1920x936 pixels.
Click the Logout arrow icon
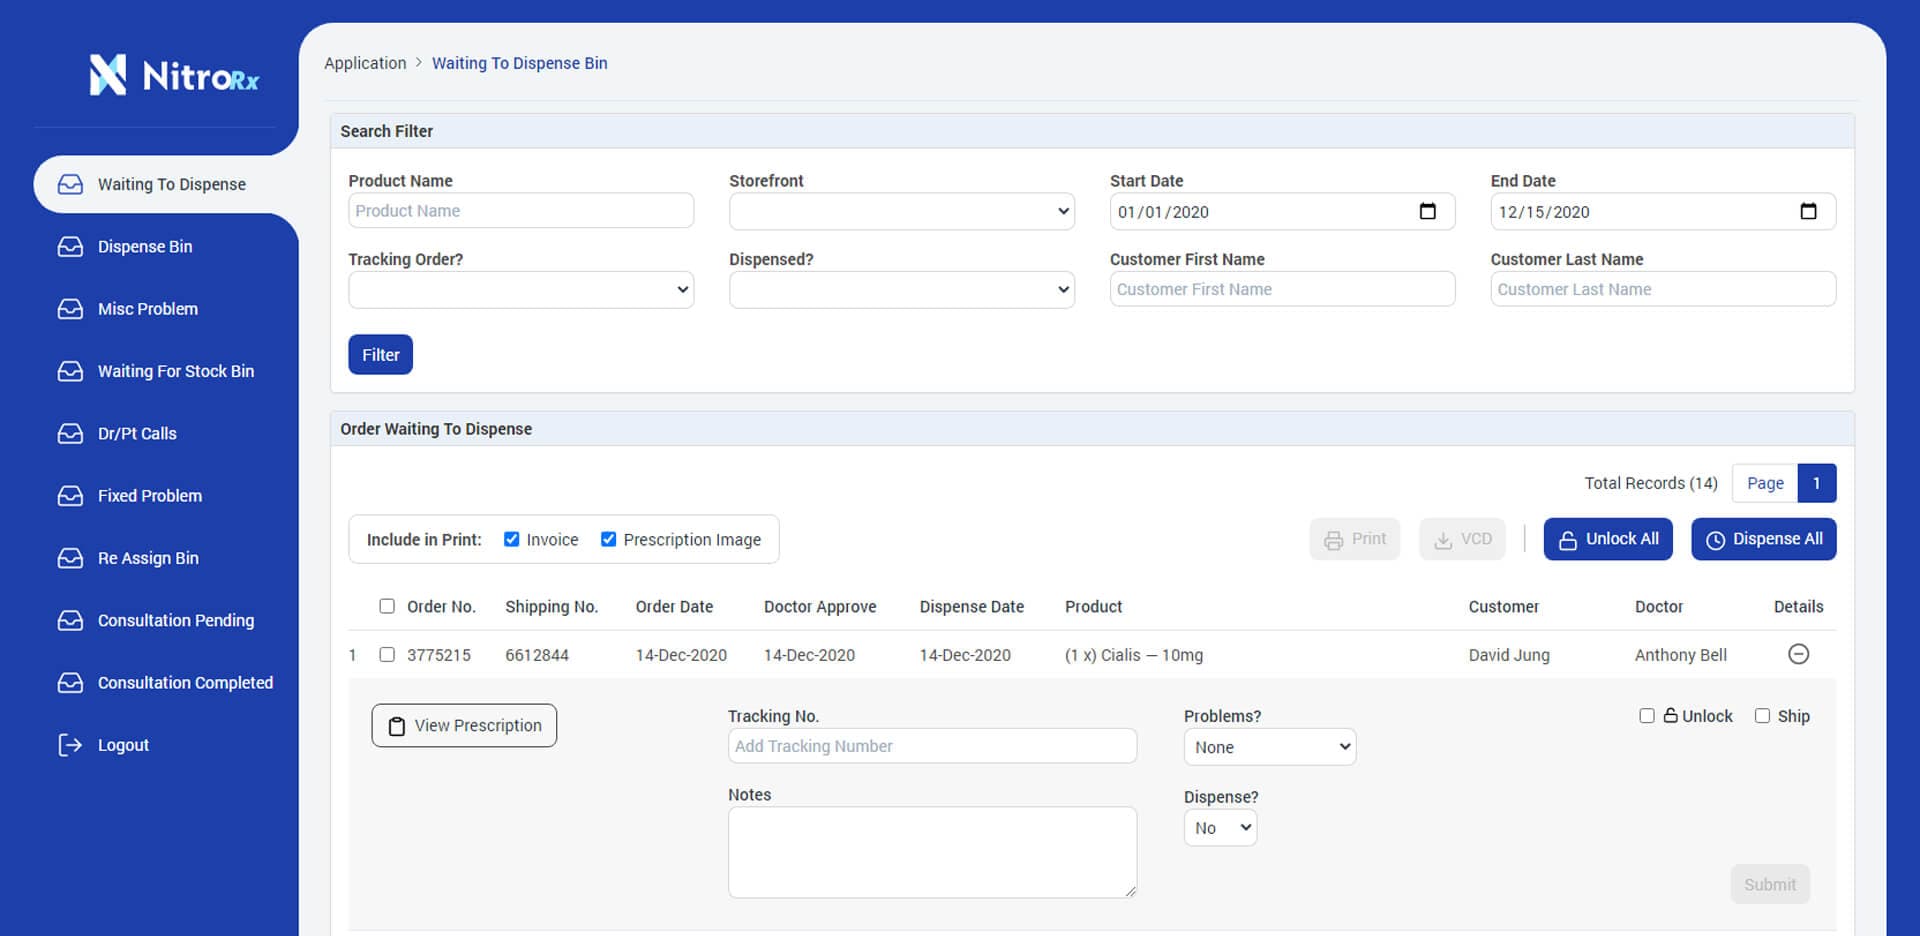[x=70, y=745]
